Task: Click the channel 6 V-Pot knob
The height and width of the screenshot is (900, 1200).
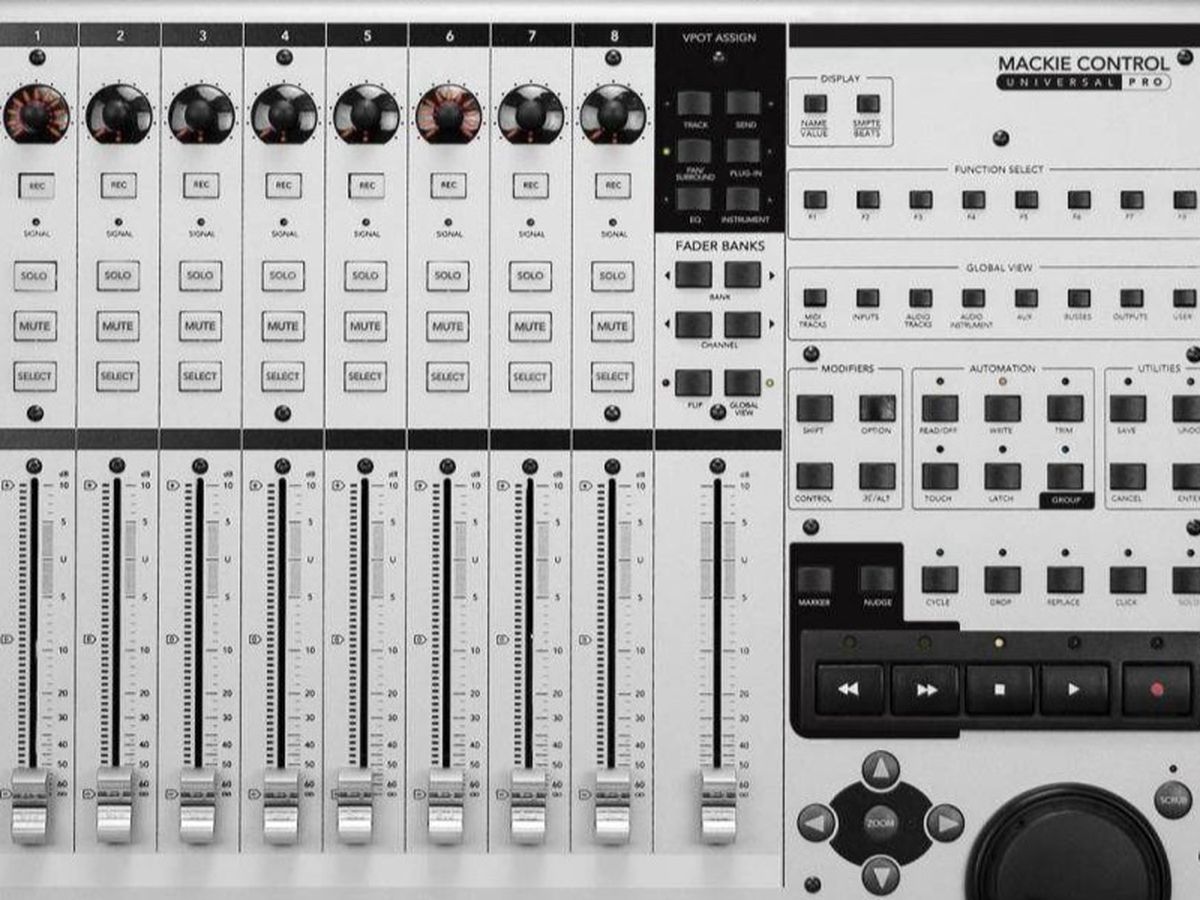Action: pos(448,114)
